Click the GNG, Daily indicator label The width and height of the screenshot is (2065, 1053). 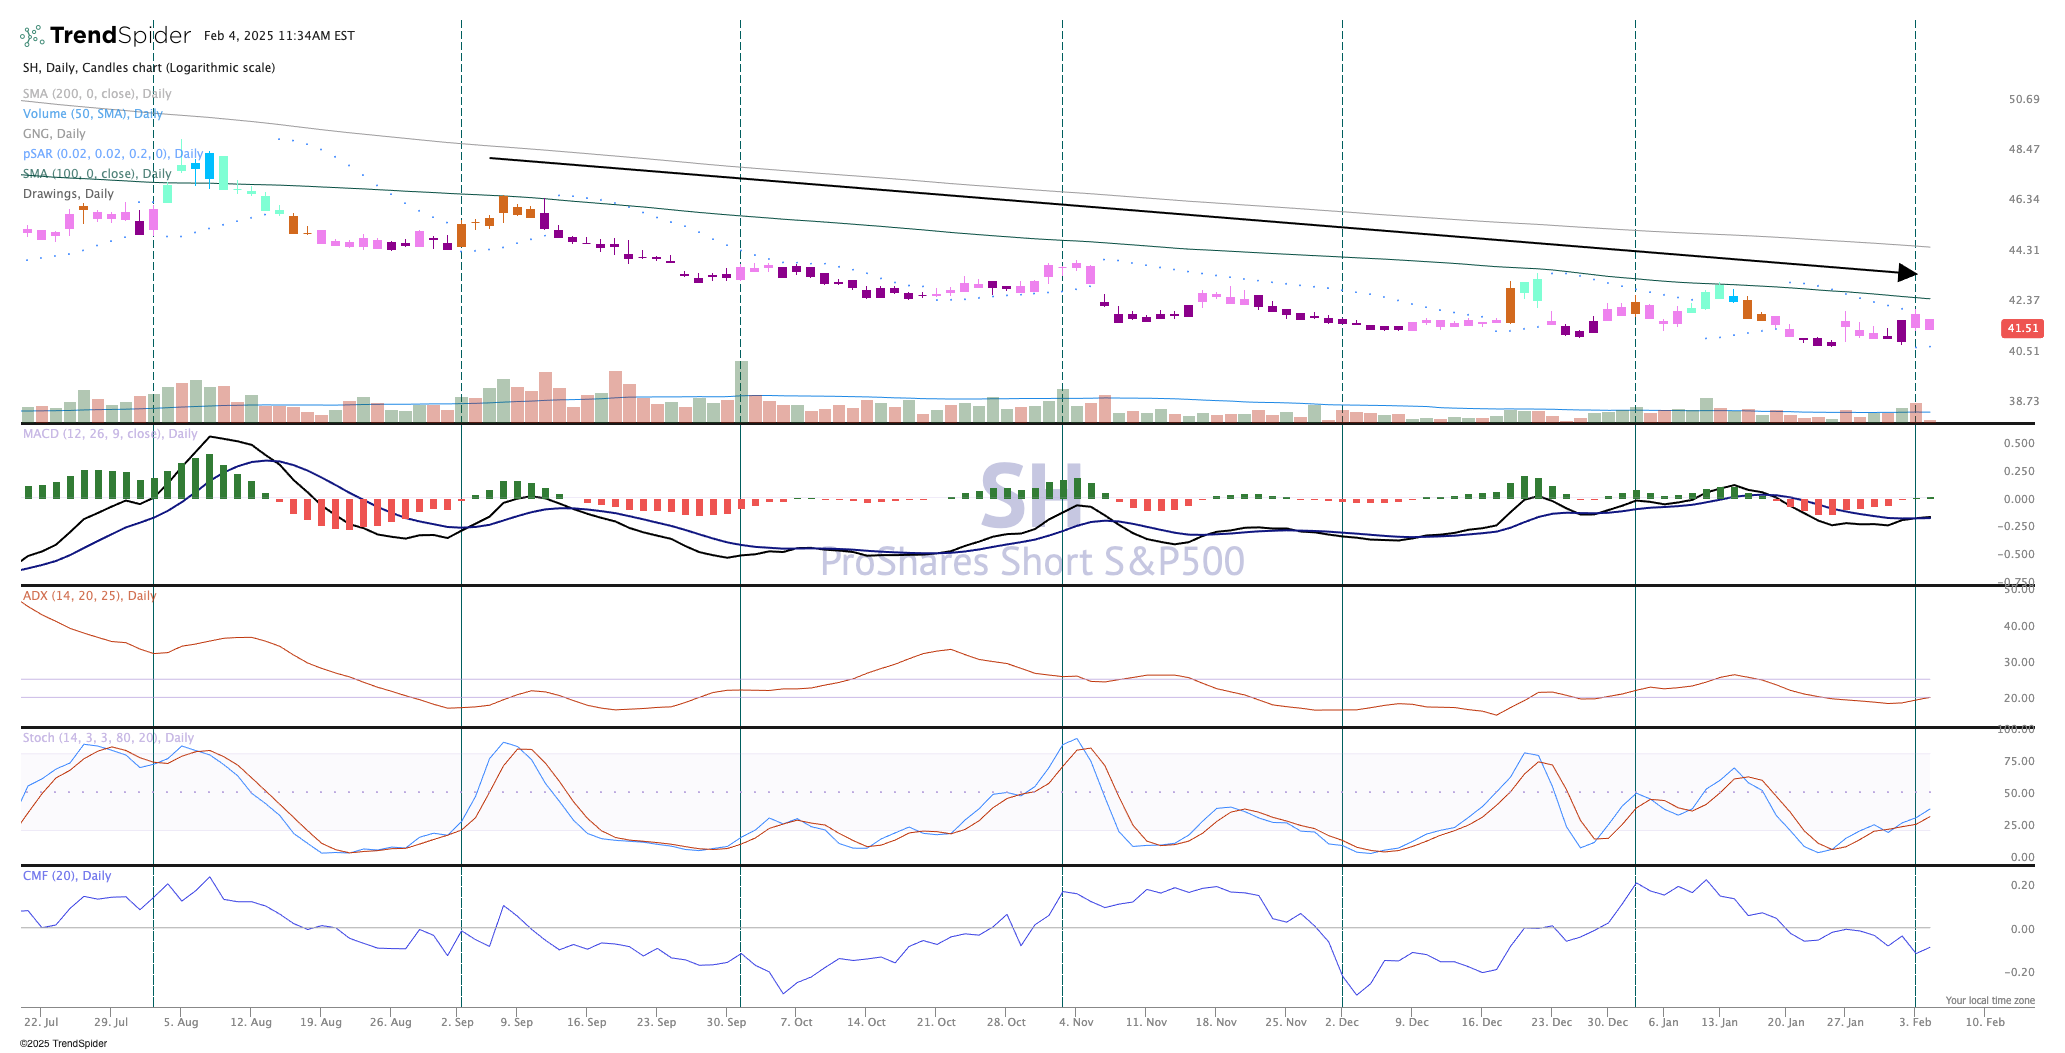[54, 134]
